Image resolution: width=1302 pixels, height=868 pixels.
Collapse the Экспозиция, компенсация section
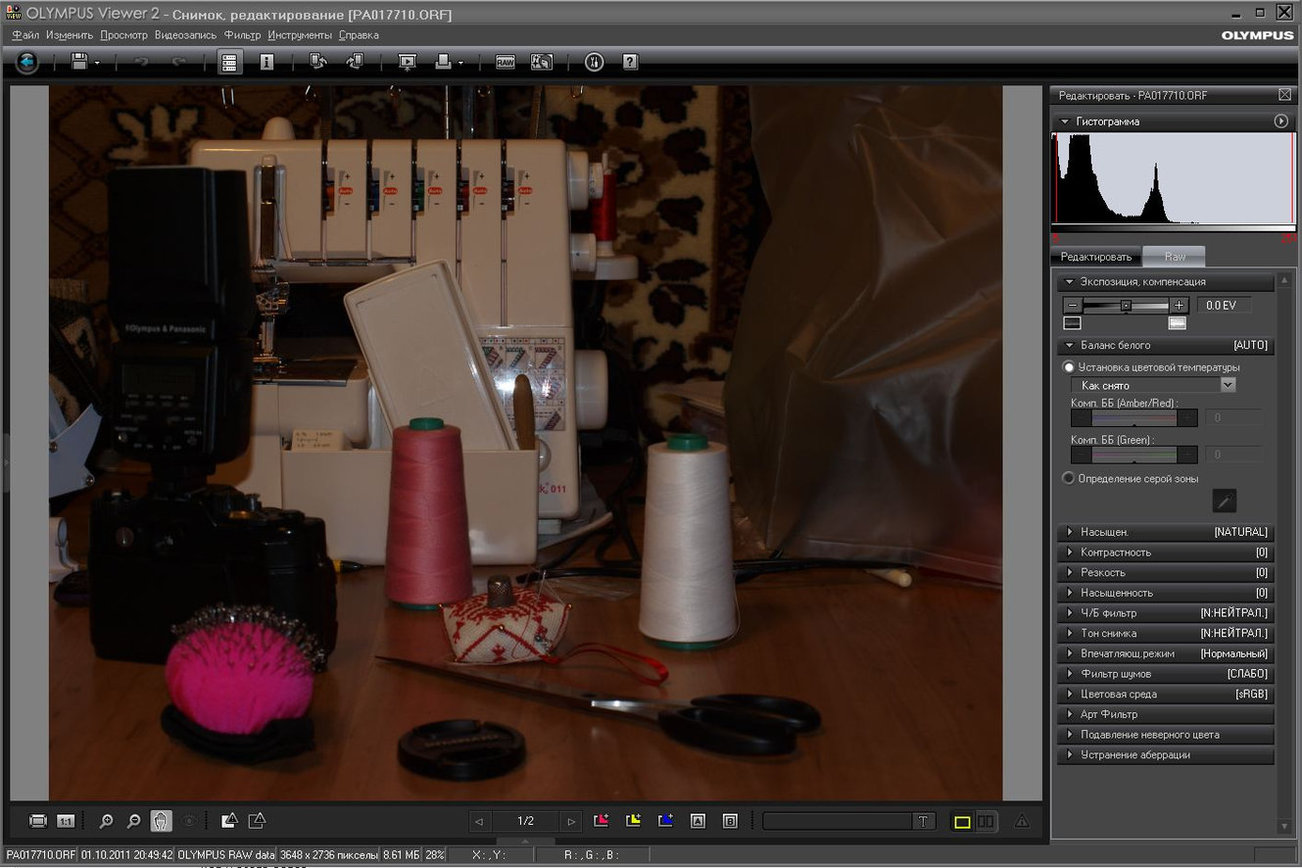point(1070,282)
